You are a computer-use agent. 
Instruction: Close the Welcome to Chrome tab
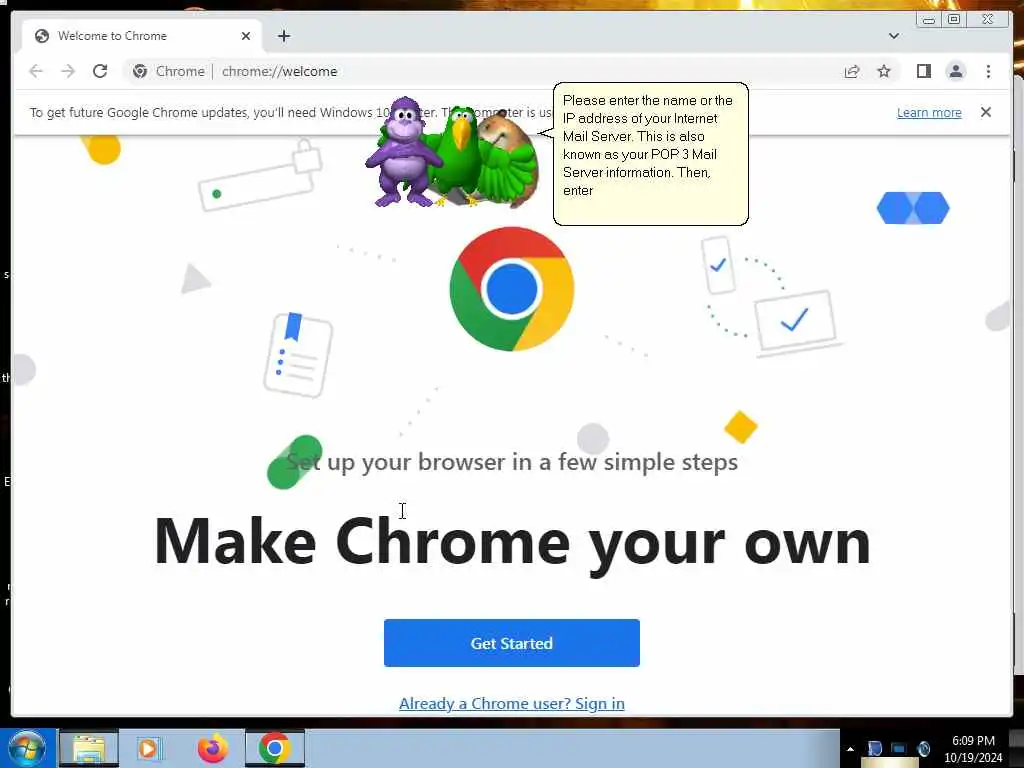click(246, 36)
